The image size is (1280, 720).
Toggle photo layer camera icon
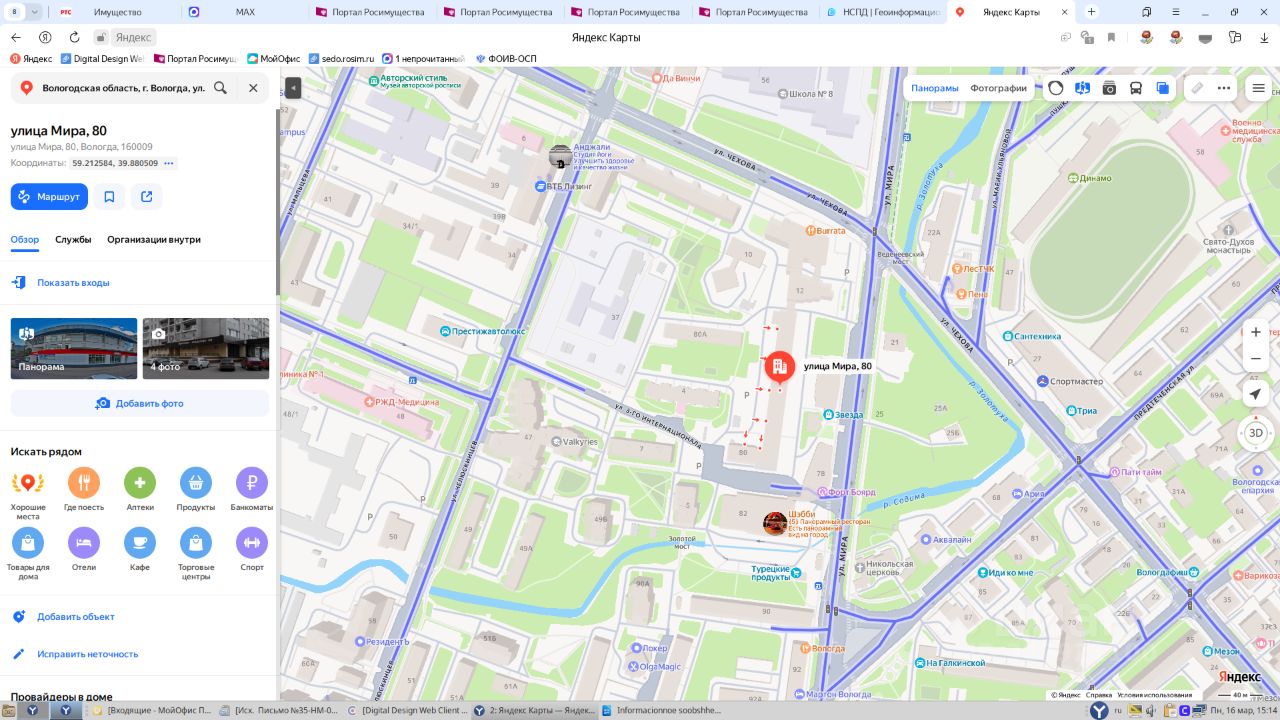click(x=1109, y=88)
